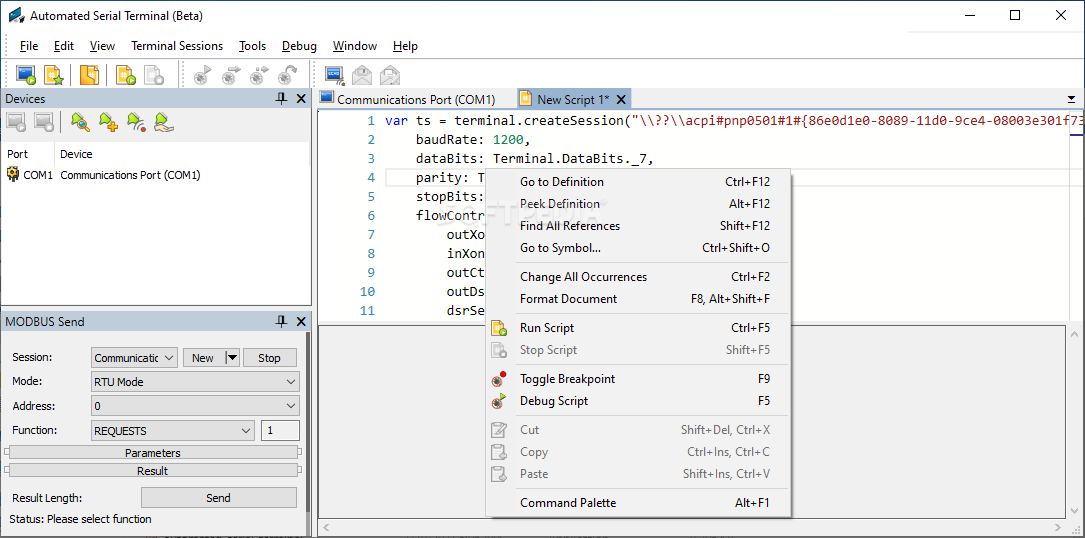
Task: Open the New button dropdown arrow
Action: point(232,357)
